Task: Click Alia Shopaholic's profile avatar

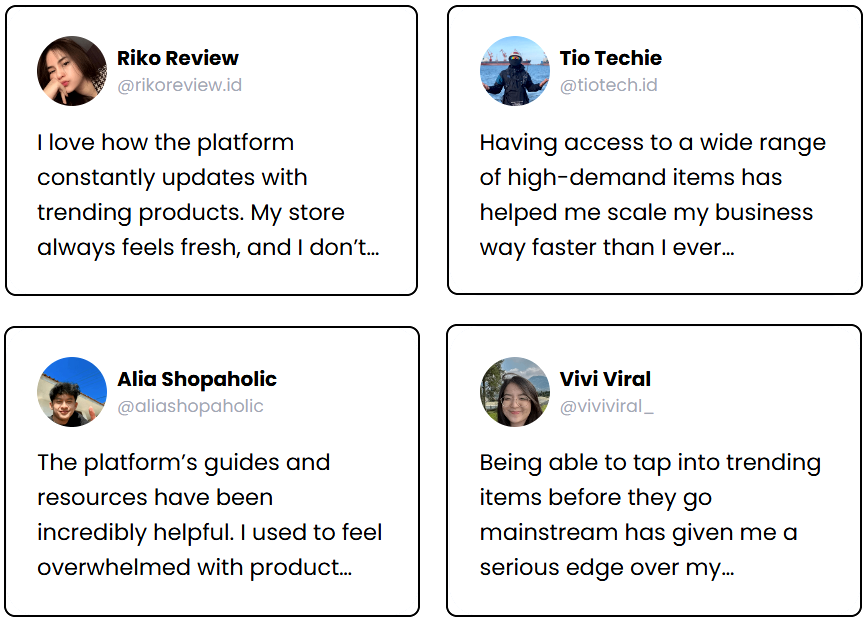Action: point(72,391)
